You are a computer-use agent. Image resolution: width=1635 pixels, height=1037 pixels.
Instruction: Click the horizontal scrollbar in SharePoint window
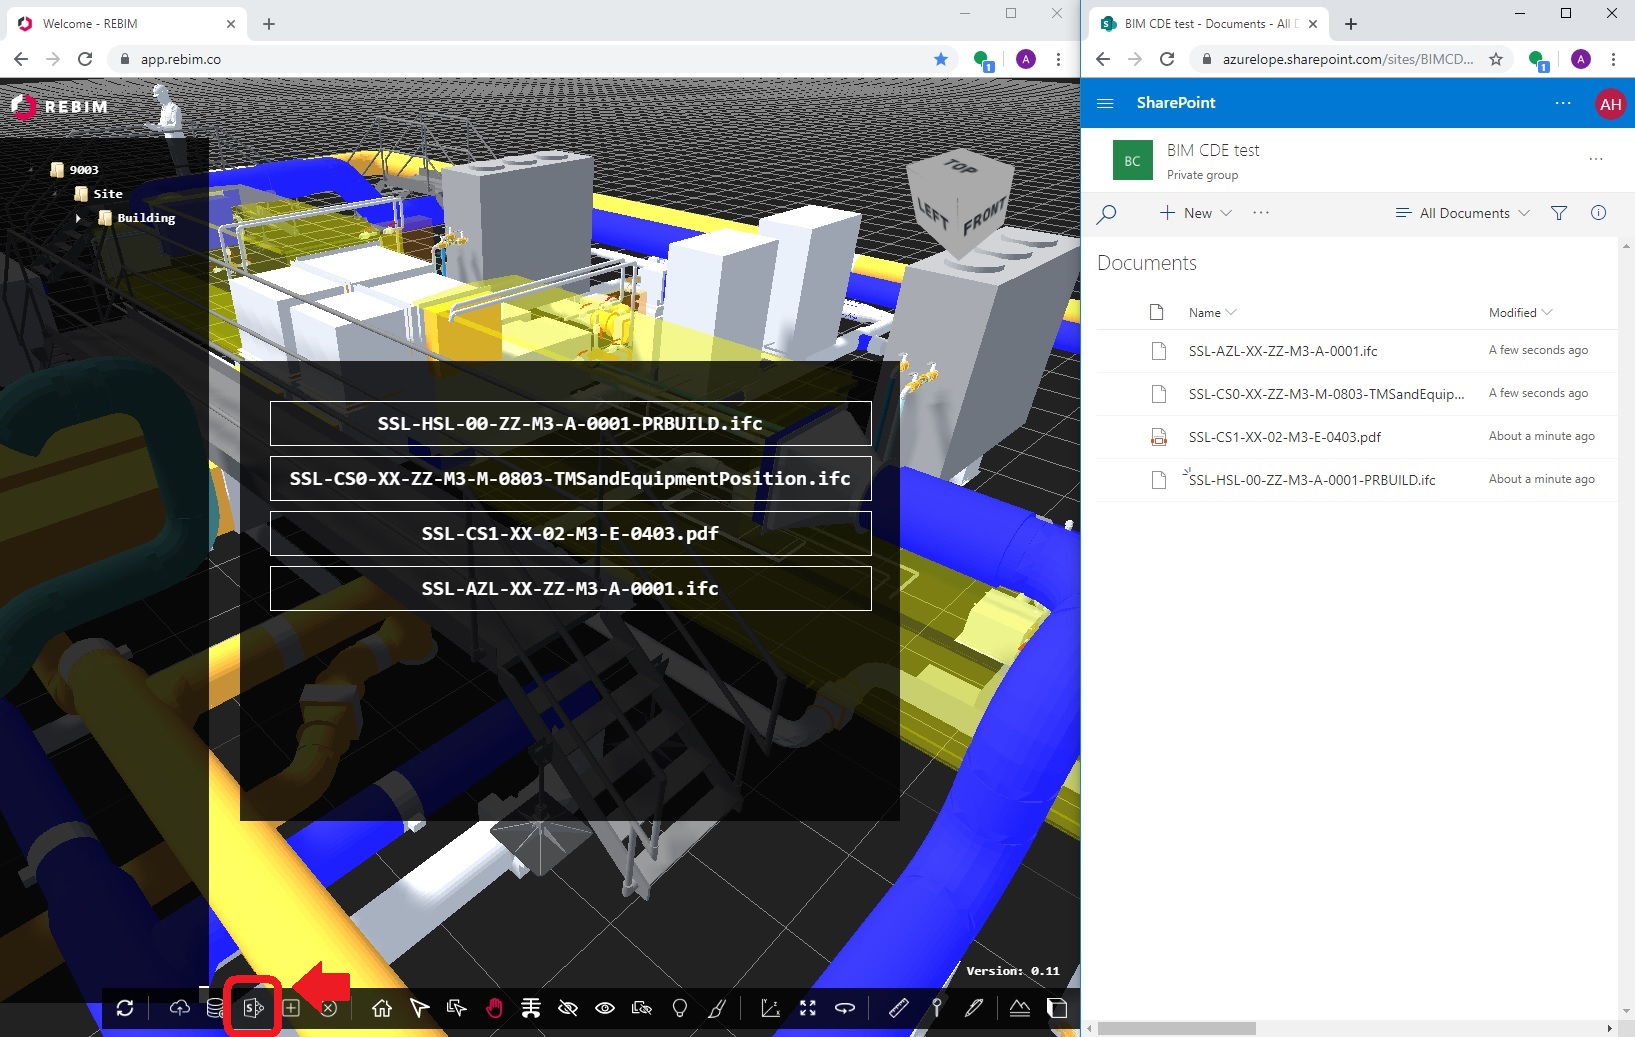1176,1028
